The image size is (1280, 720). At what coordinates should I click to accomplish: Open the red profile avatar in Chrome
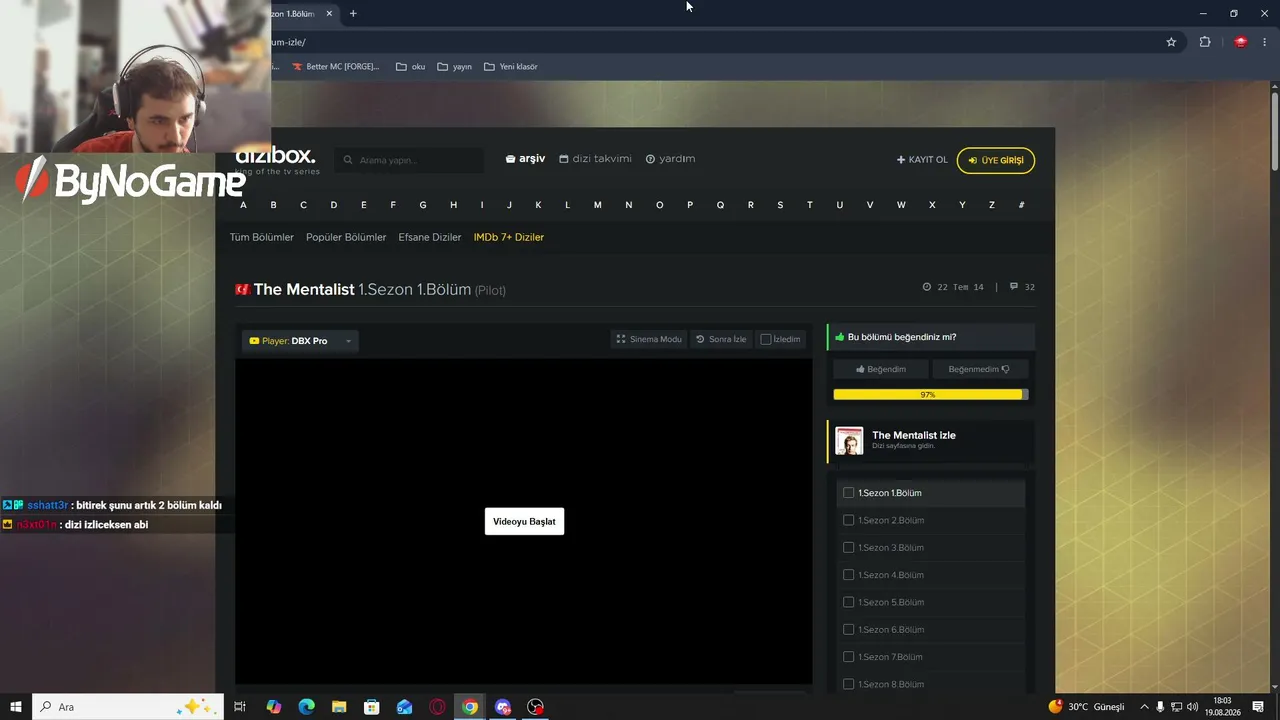(x=1240, y=42)
